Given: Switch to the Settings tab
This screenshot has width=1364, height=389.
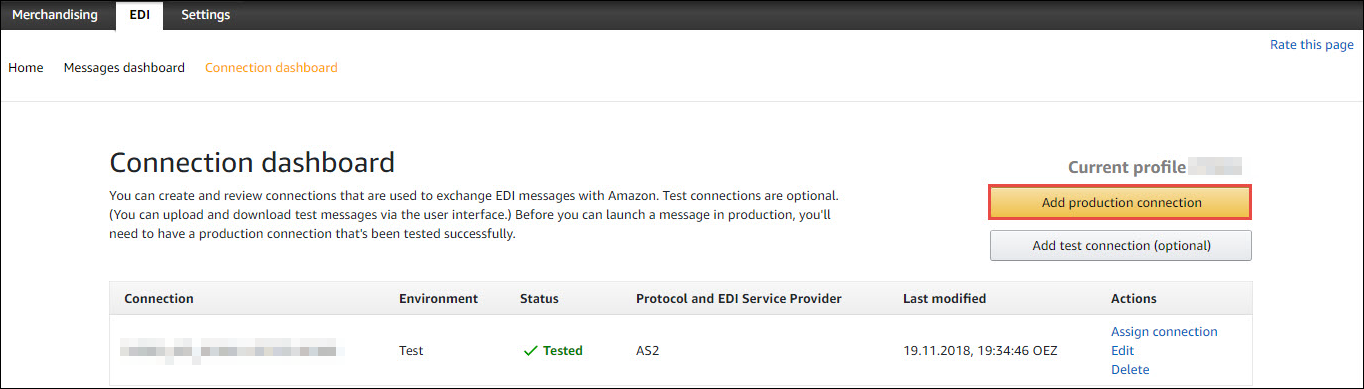Looking at the screenshot, I should pyautogui.click(x=205, y=15).
